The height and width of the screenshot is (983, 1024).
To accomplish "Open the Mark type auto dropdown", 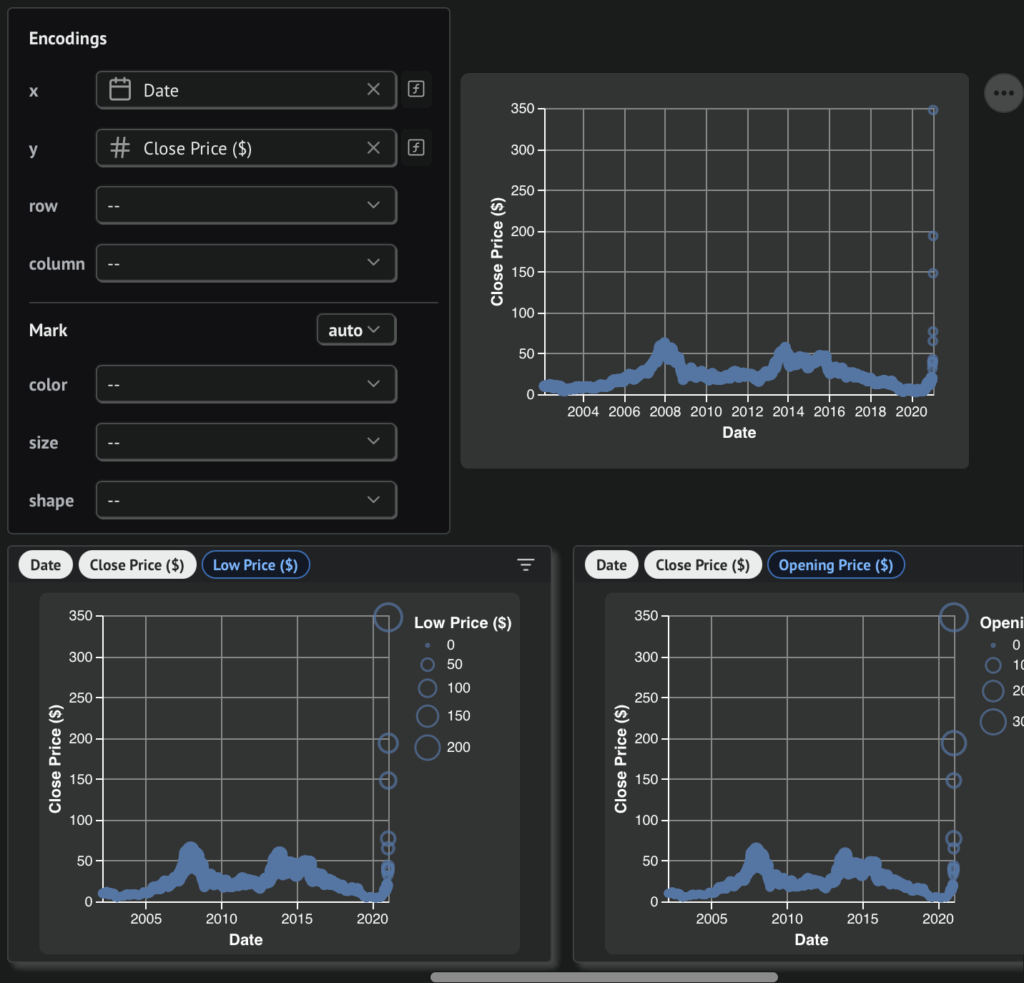I will [x=355, y=330].
